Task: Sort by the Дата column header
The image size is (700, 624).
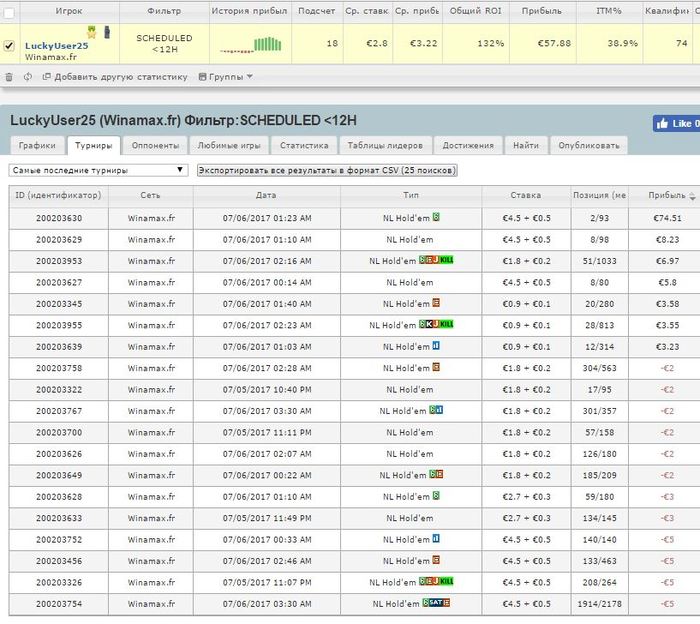Action: coord(267,195)
